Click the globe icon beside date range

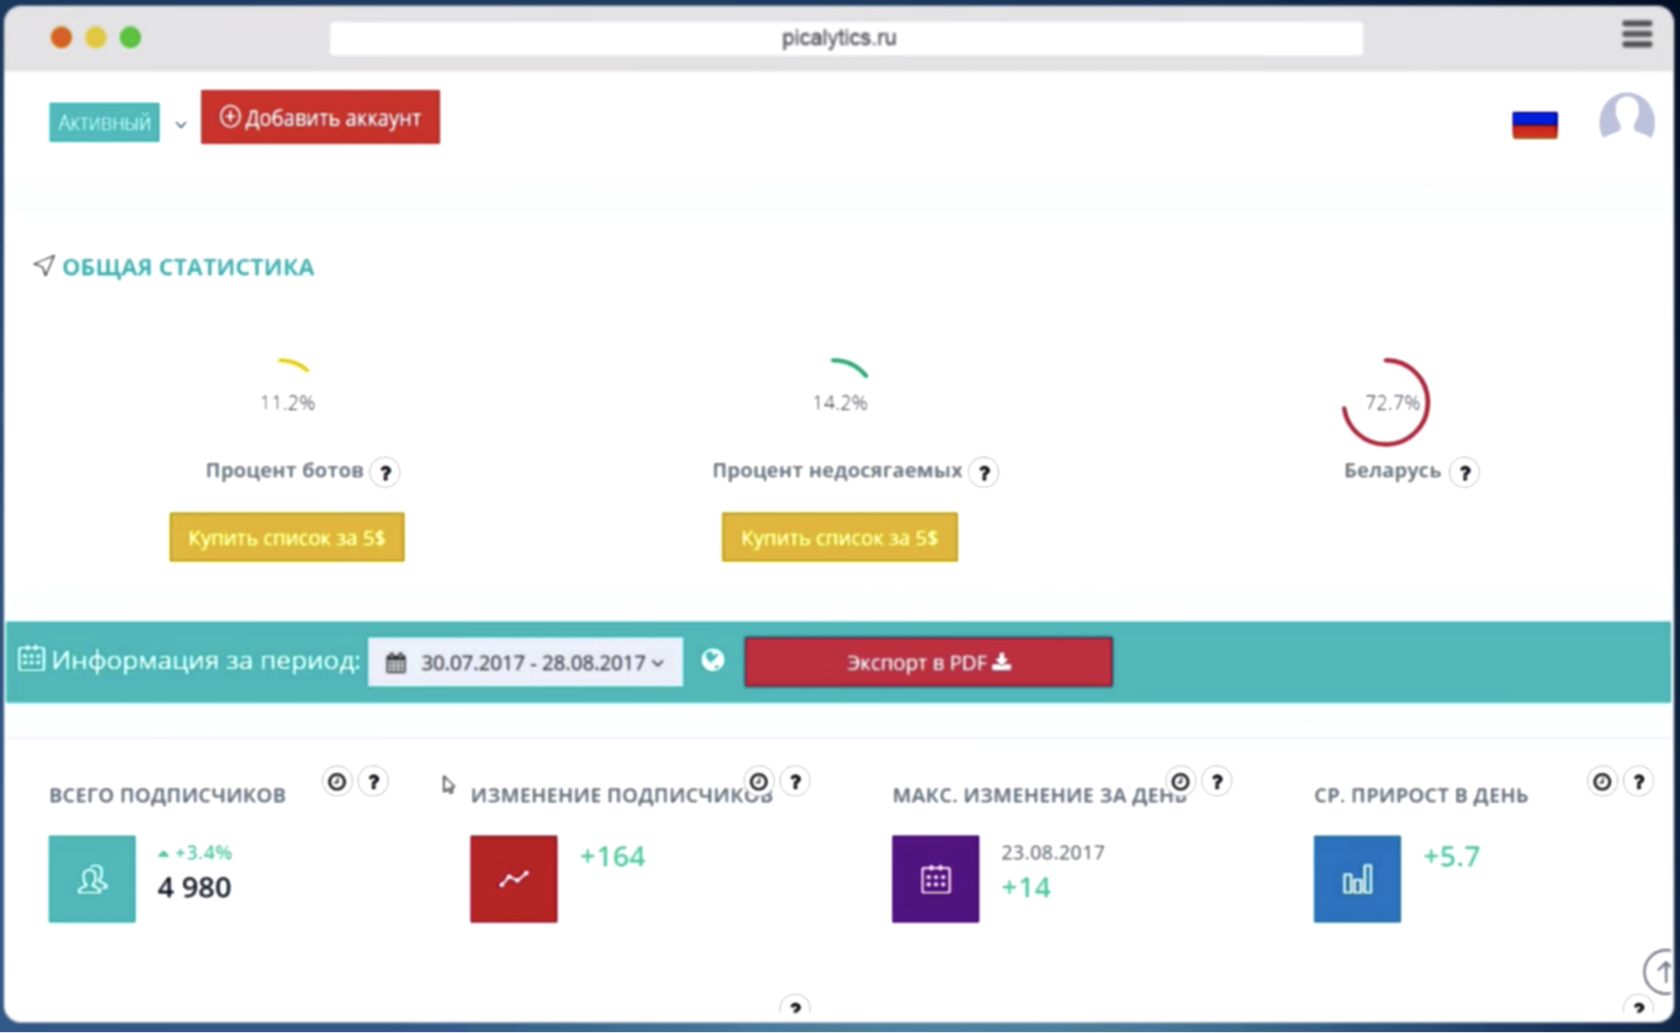pyautogui.click(x=712, y=660)
